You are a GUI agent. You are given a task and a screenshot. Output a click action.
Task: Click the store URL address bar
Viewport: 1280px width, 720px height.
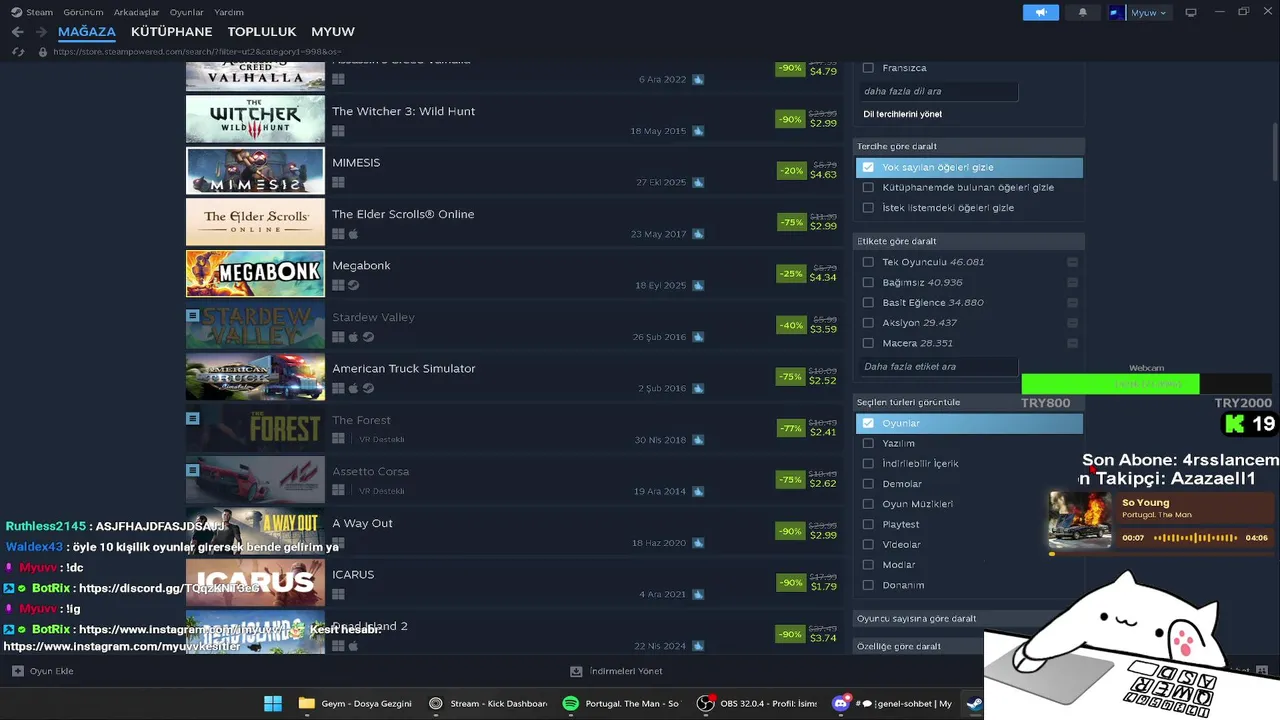pyautogui.click(x=197, y=51)
